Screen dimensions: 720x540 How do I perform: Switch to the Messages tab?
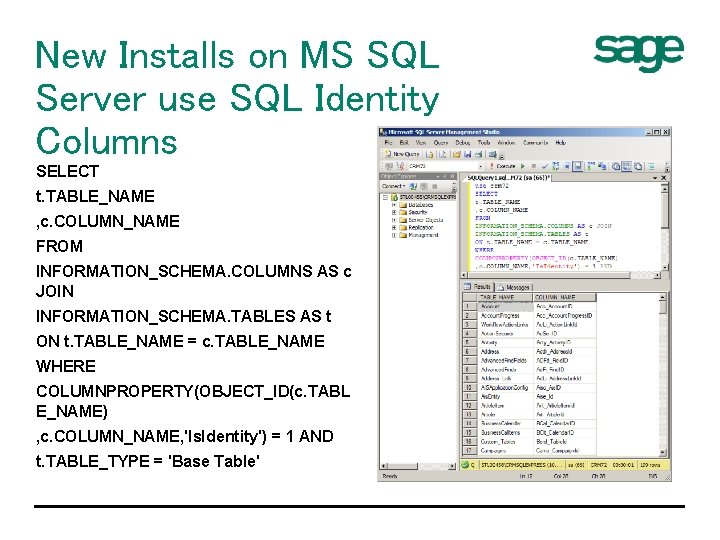(514, 287)
